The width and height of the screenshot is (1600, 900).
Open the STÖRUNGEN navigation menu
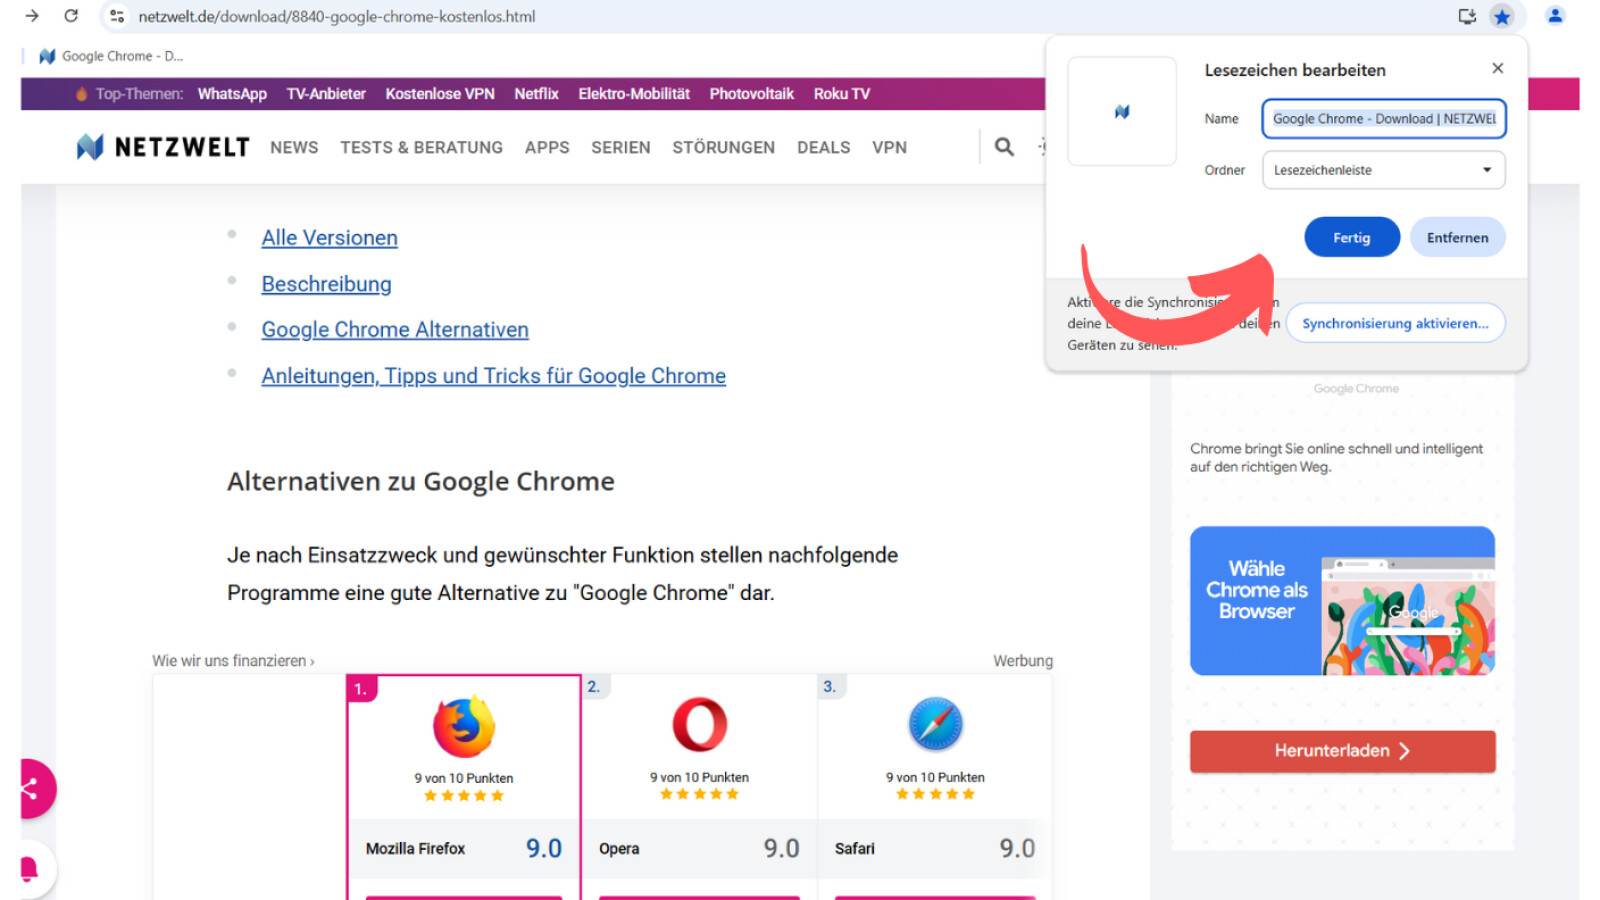(723, 147)
